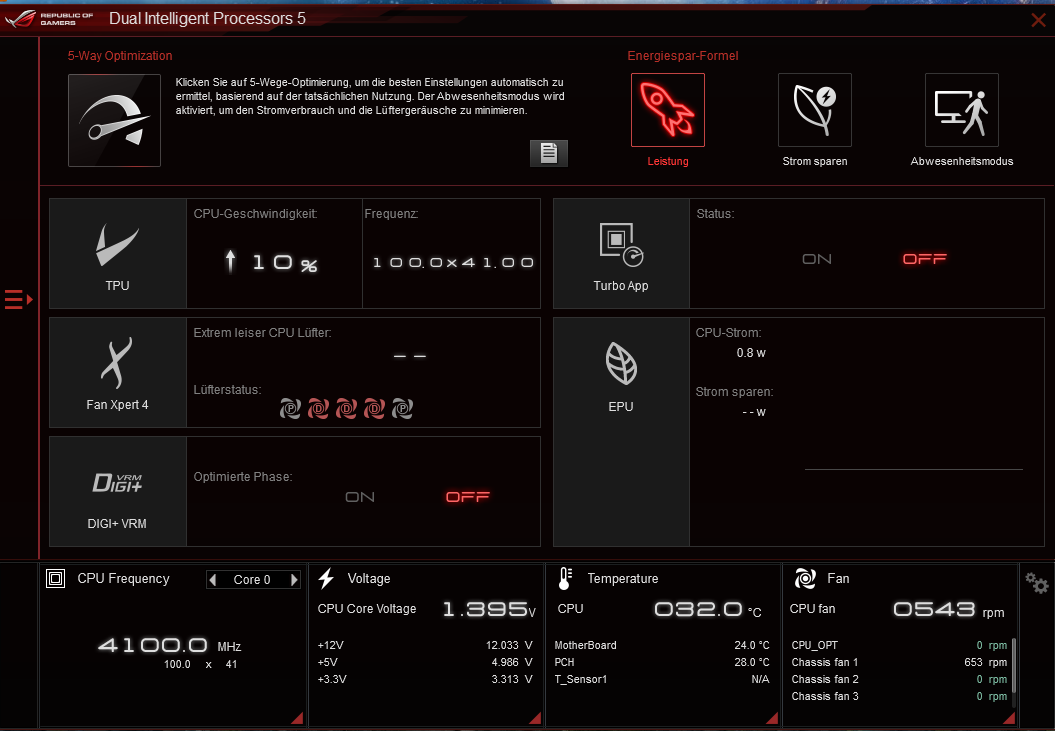The width and height of the screenshot is (1055, 731).
Task: Open the TPU panel
Action: tap(118, 253)
